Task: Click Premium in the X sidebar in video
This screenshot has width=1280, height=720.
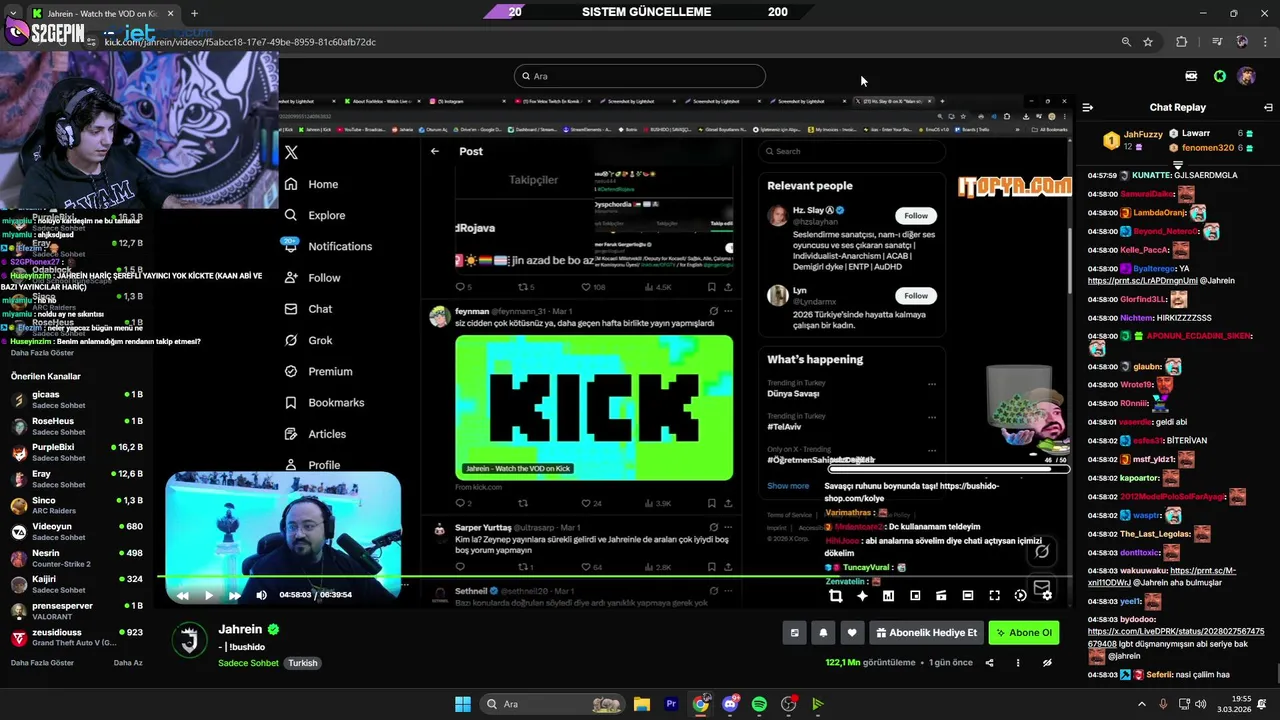Action: [318, 371]
